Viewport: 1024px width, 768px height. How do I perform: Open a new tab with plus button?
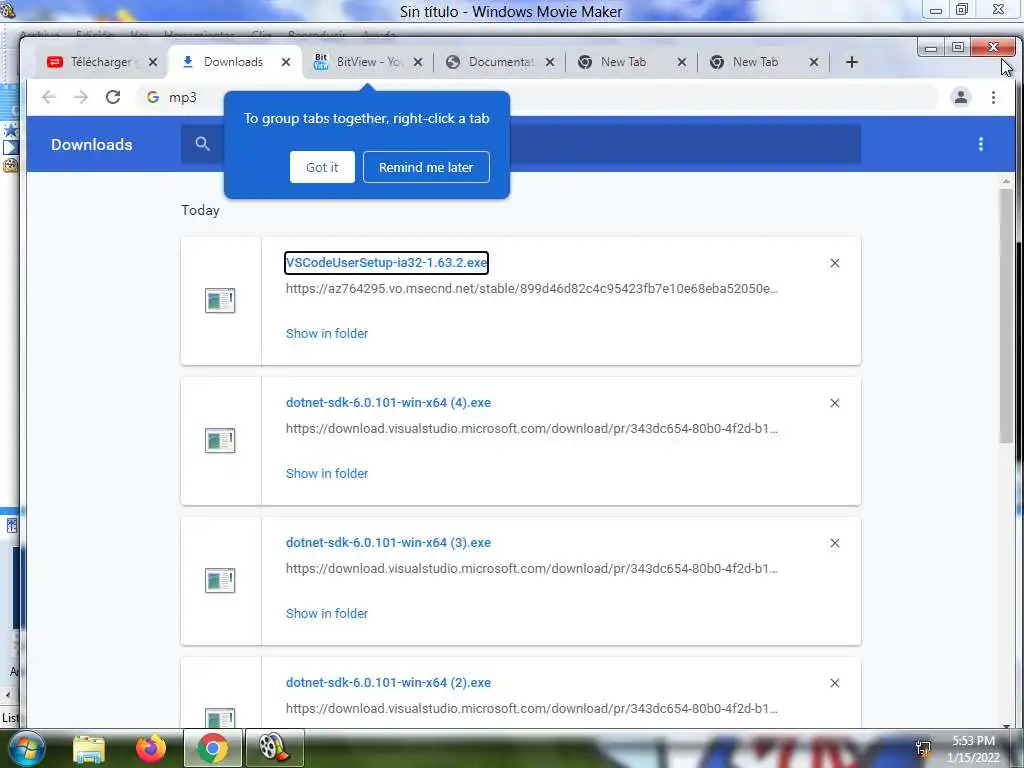pos(852,62)
